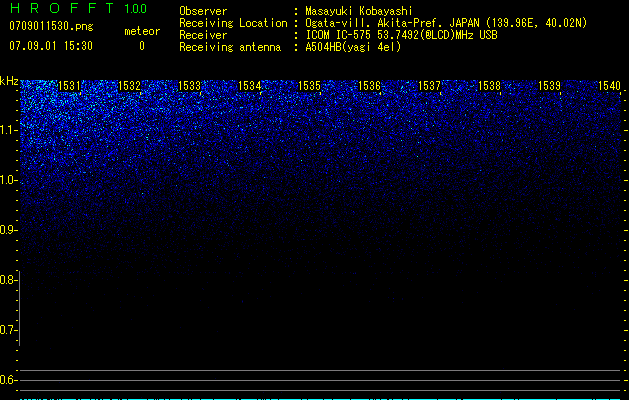Click time marker 1539

click(549, 86)
